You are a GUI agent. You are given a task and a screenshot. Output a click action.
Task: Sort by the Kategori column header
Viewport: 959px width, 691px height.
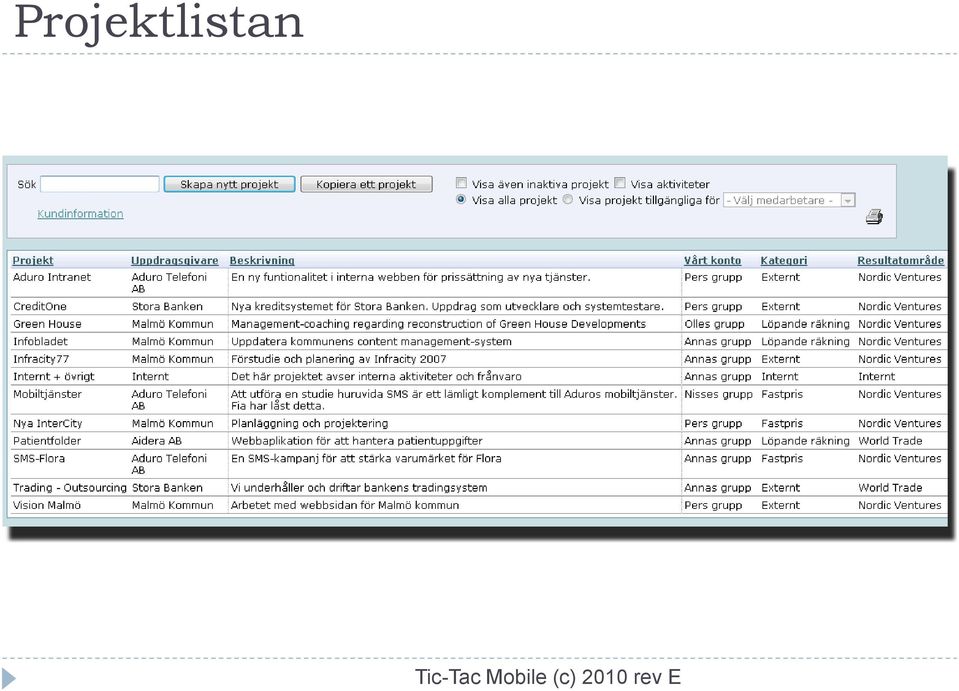[x=783, y=261]
